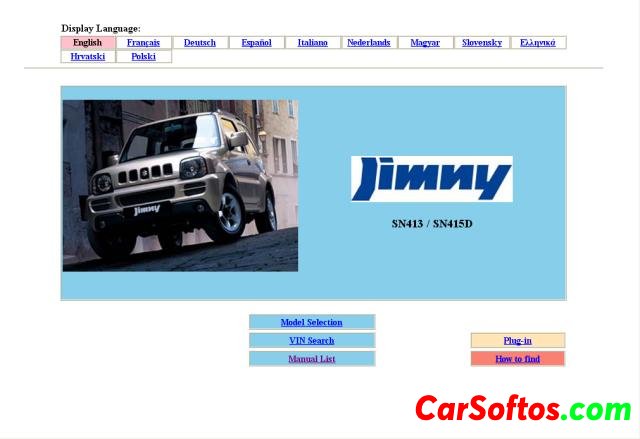Change language to Hrvatski
This screenshot has height=439, width=640.
88,57
